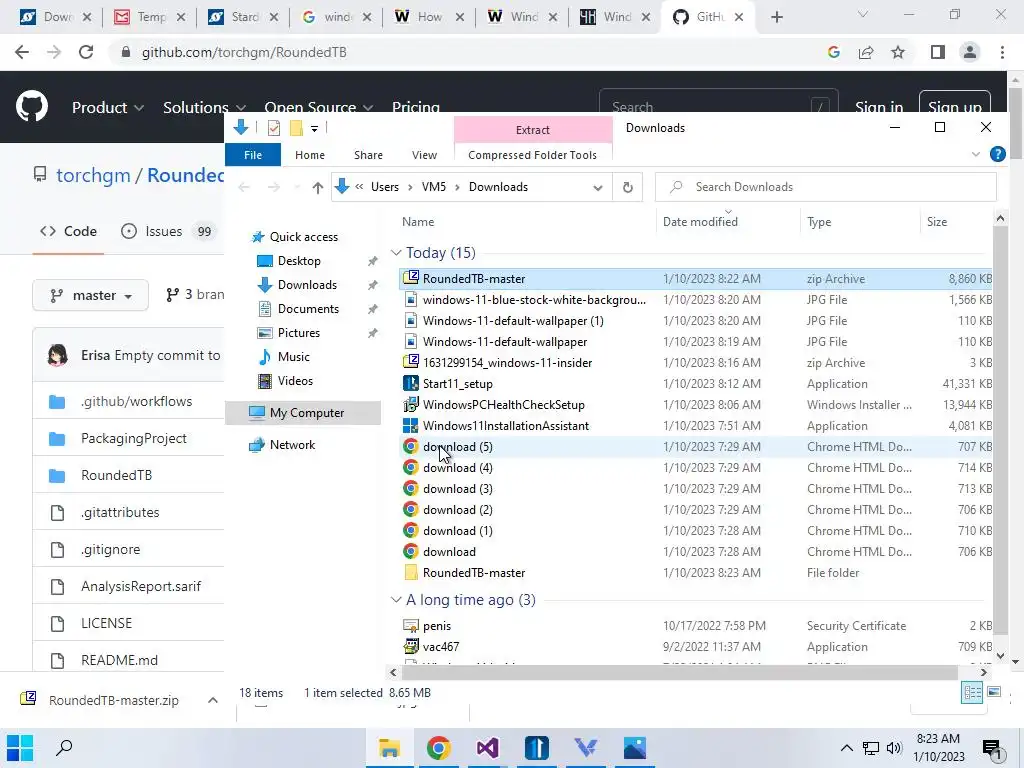The image size is (1024, 768).
Task: Open new Chrome tab plus button
Action: (776, 18)
